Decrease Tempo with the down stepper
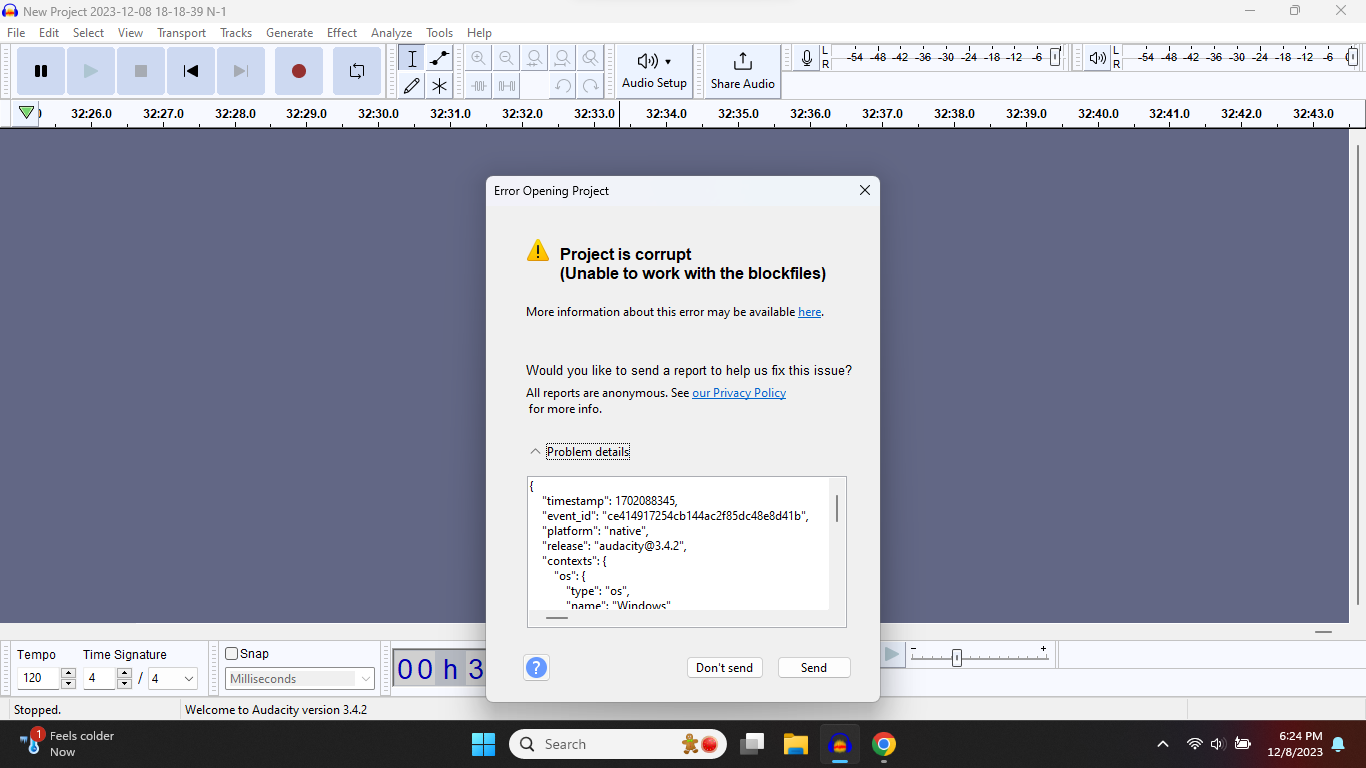The height and width of the screenshot is (768, 1366). [x=68, y=684]
